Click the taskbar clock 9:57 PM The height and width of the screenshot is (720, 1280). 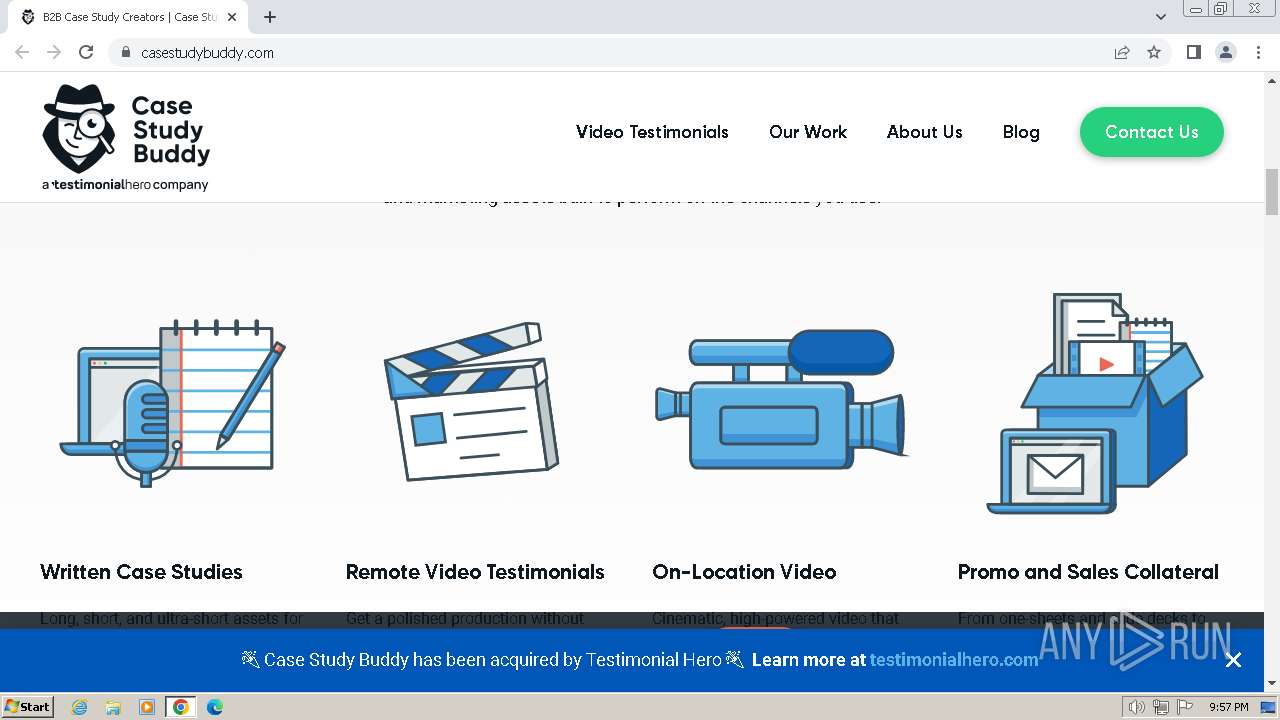[x=1229, y=707]
